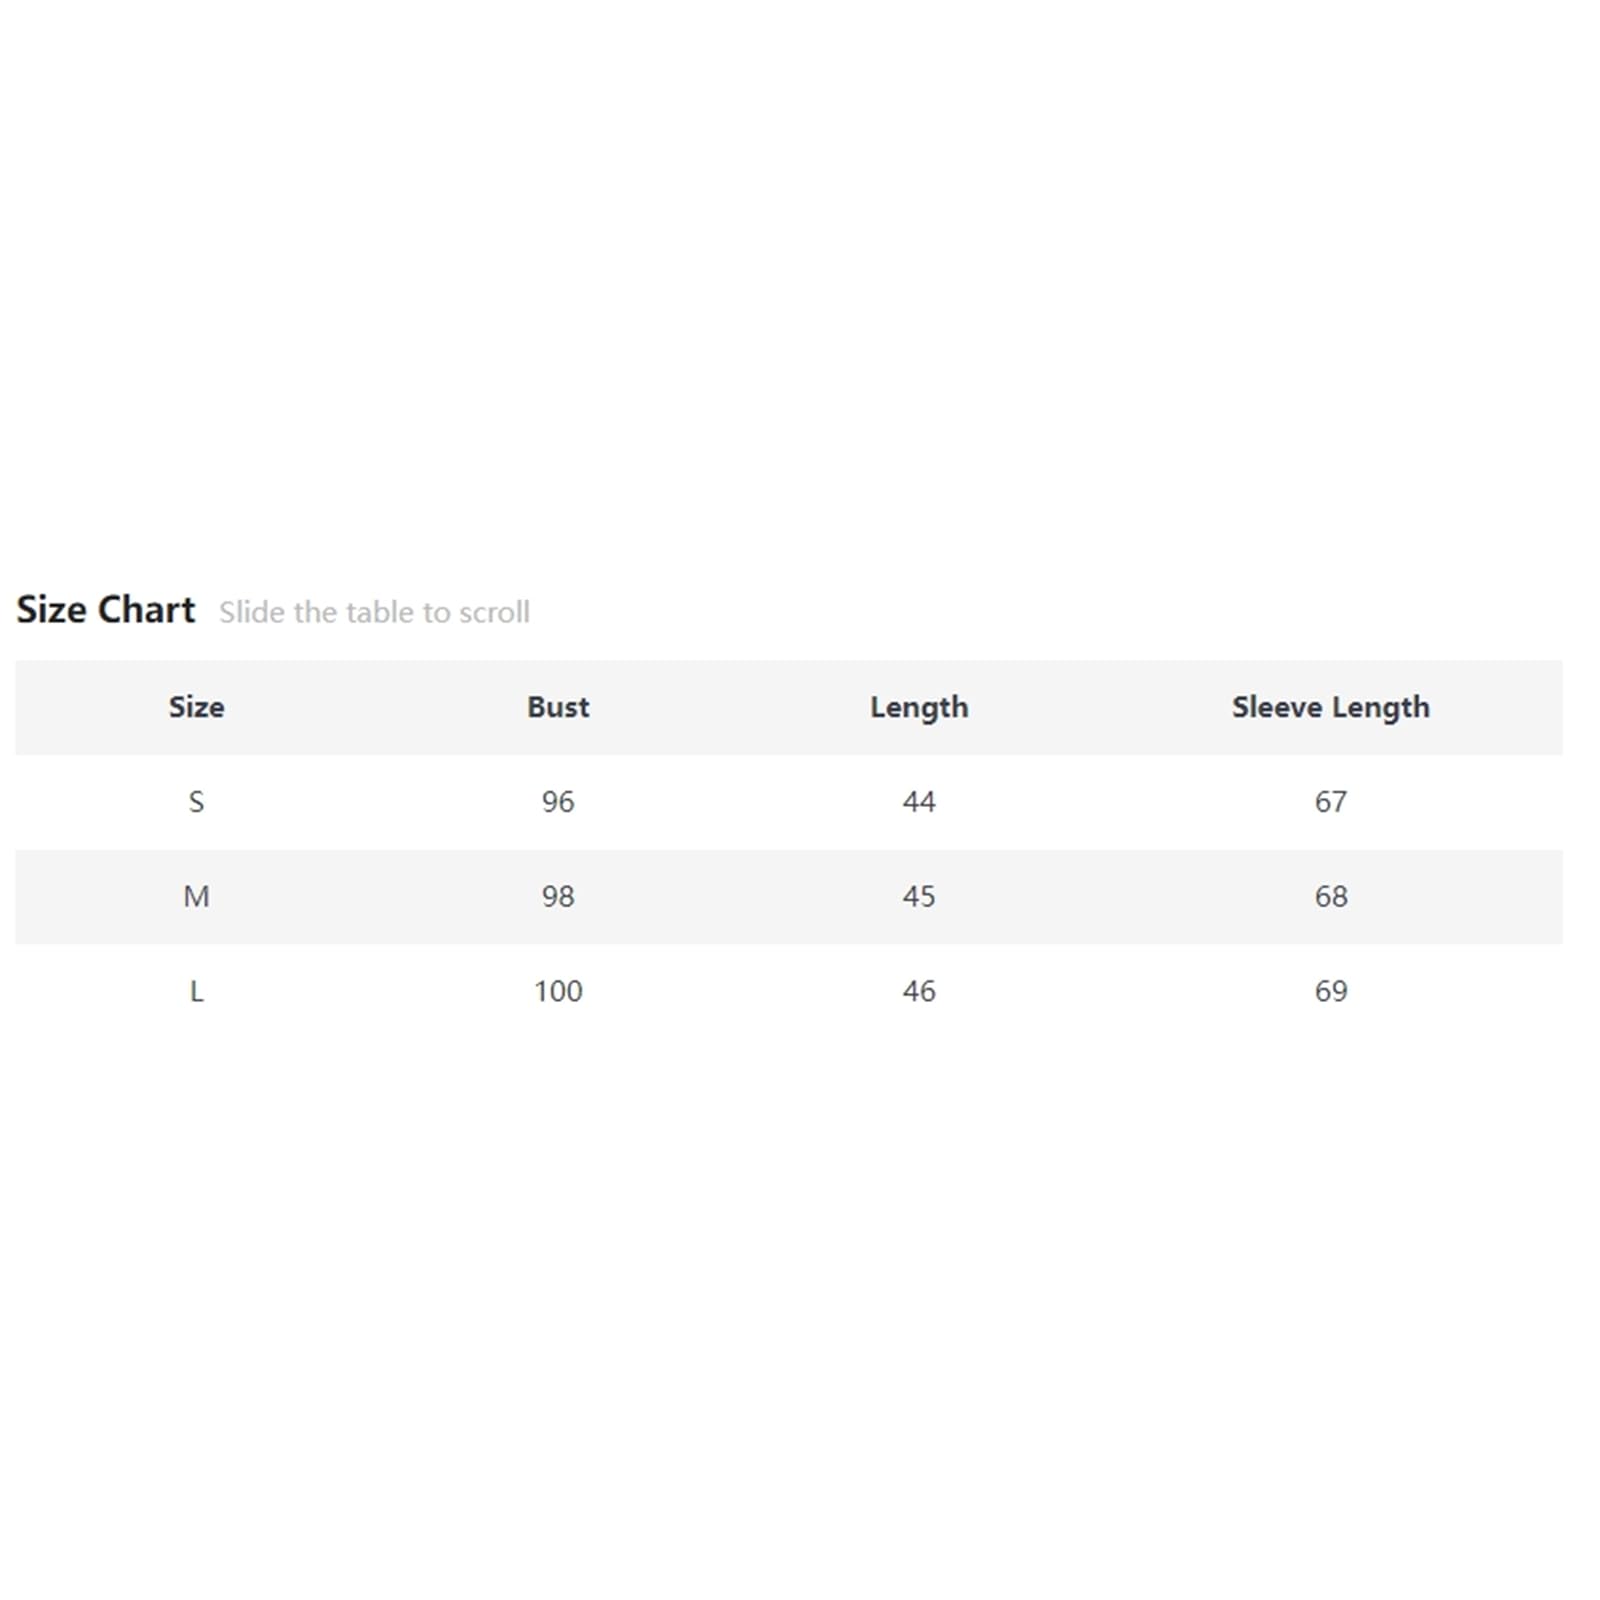
Task: Select the Size column header
Action: (x=196, y=707)
